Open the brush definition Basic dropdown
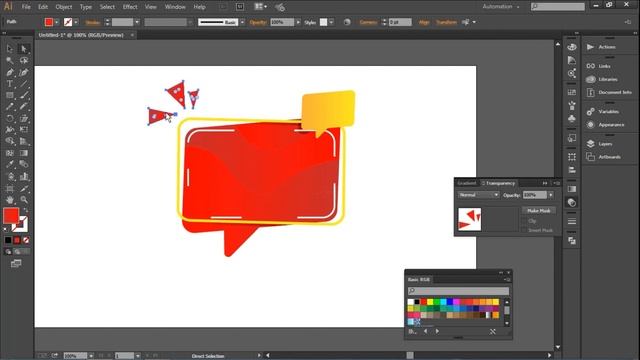Viewport: 640px width, 360px height. [x=242, y=22]
